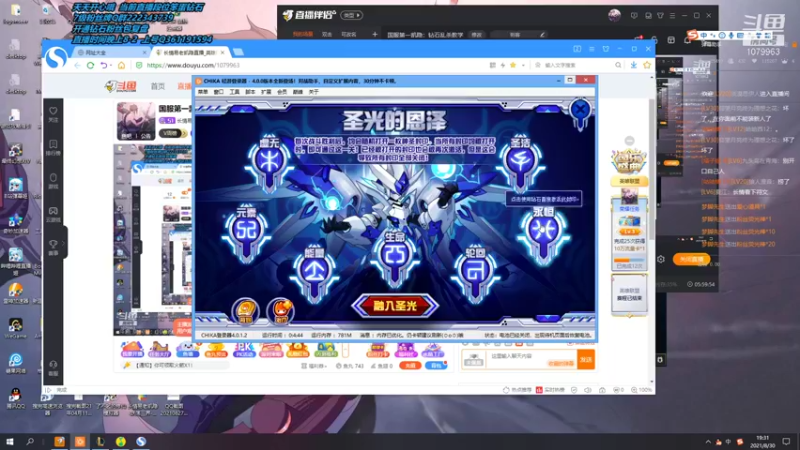Image resolution: width=800 pixels, height=450 pixels.
Task: Open a new browser tab
Action: tap(238, 52)
